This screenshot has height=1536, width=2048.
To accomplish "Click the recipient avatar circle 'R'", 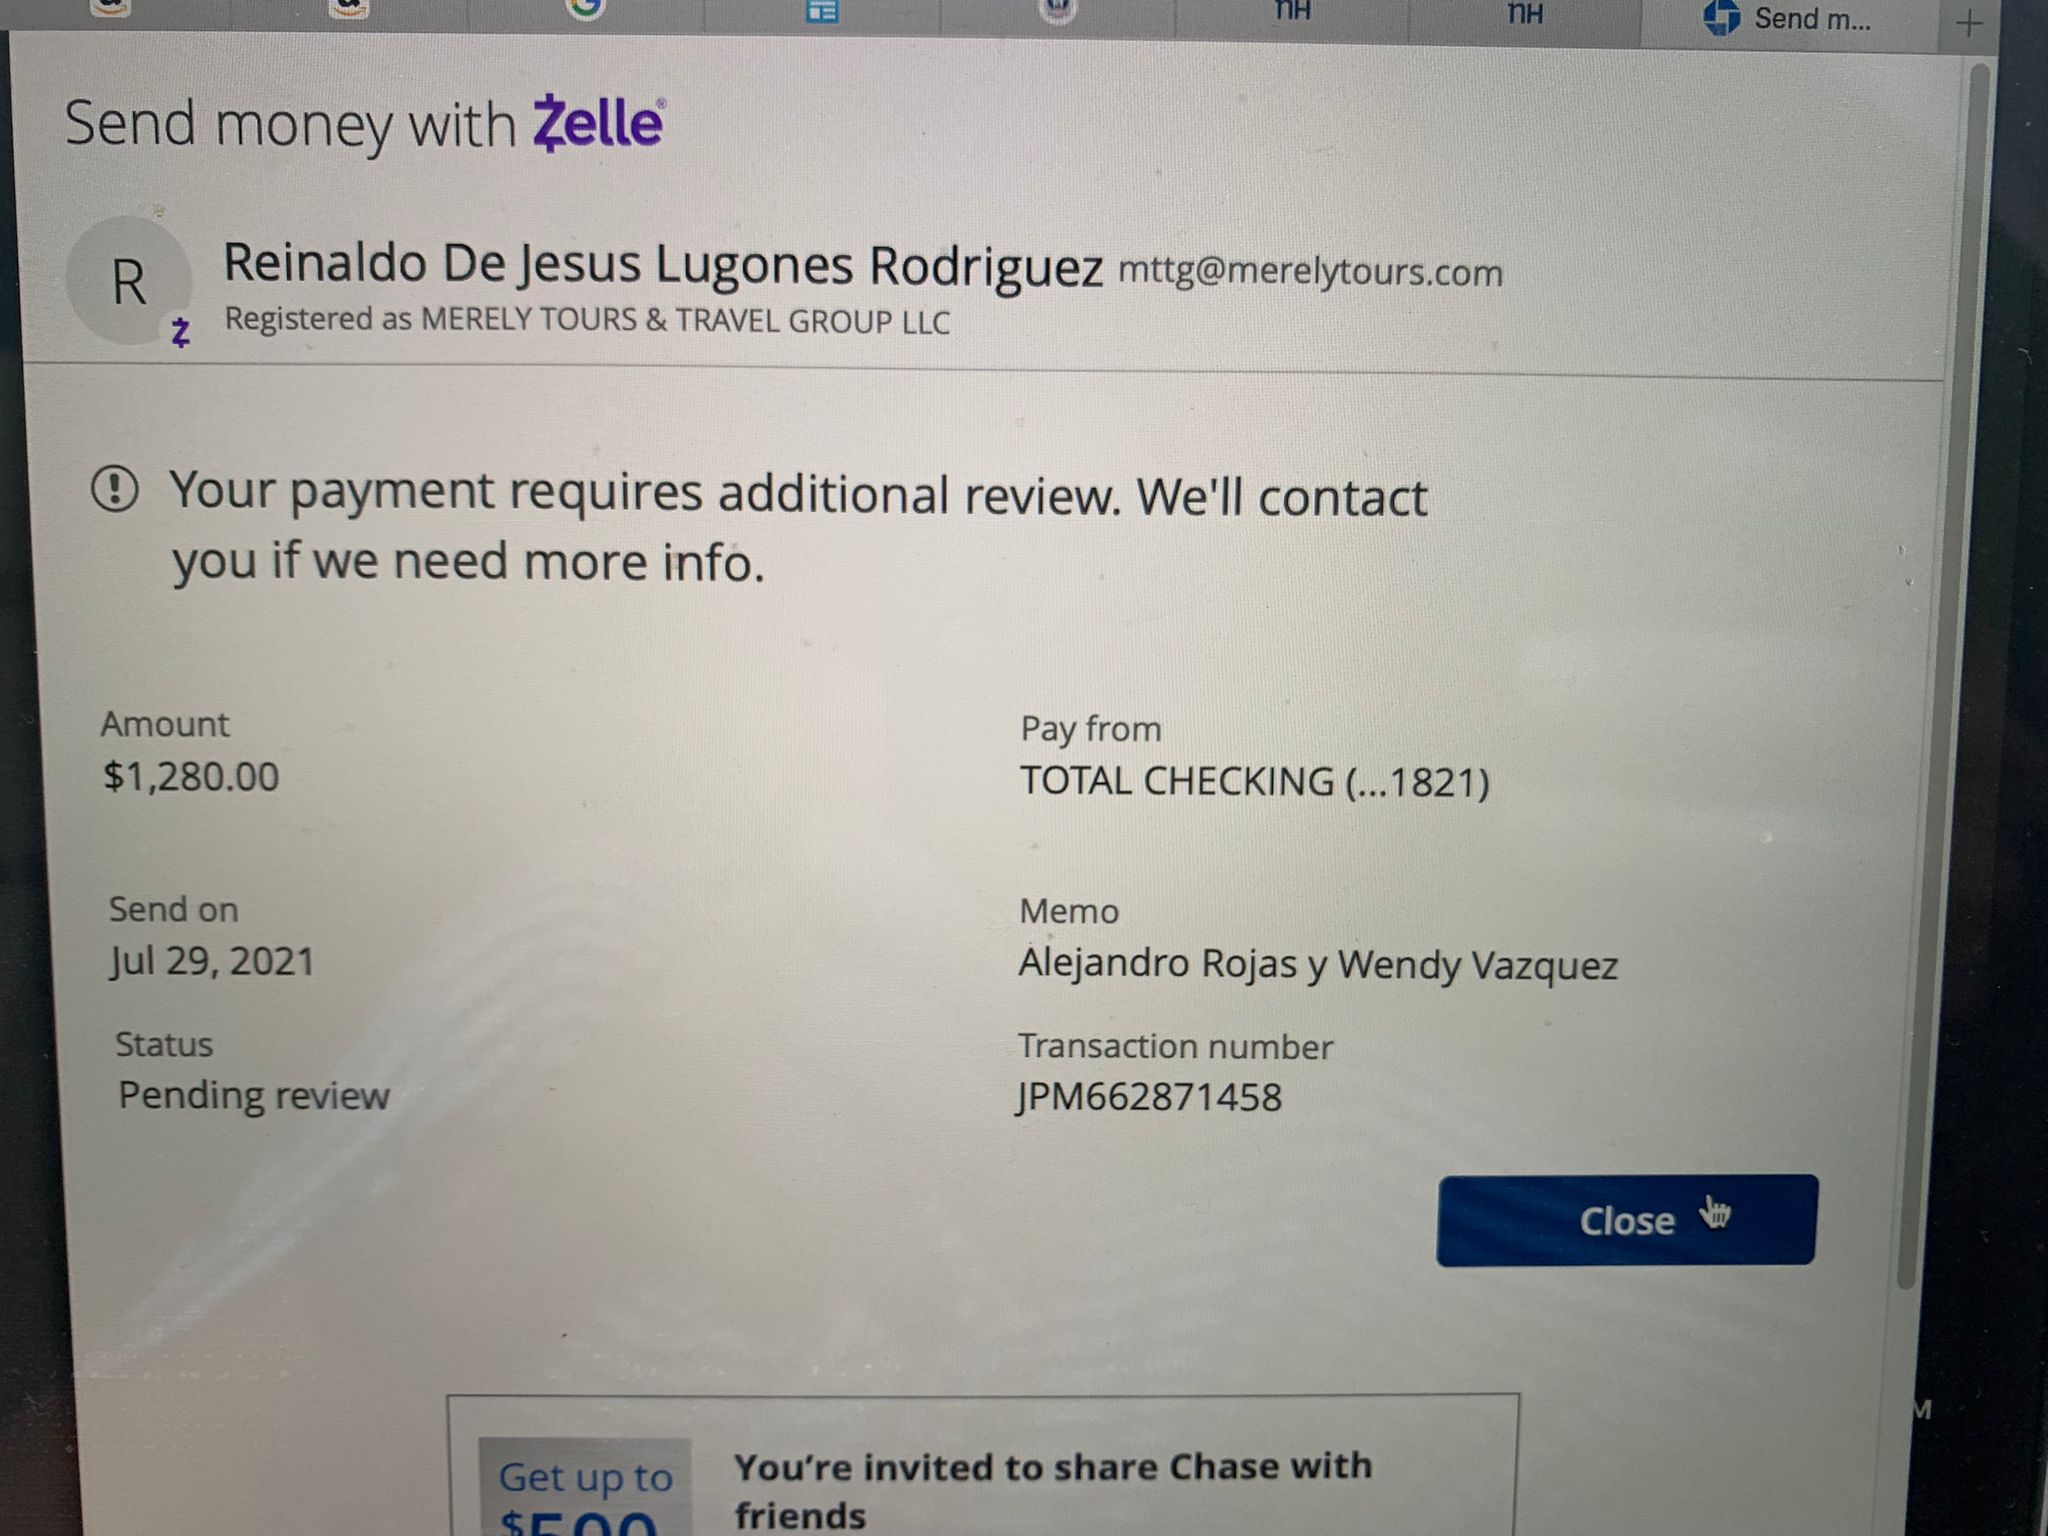I will tap(128, 280).
